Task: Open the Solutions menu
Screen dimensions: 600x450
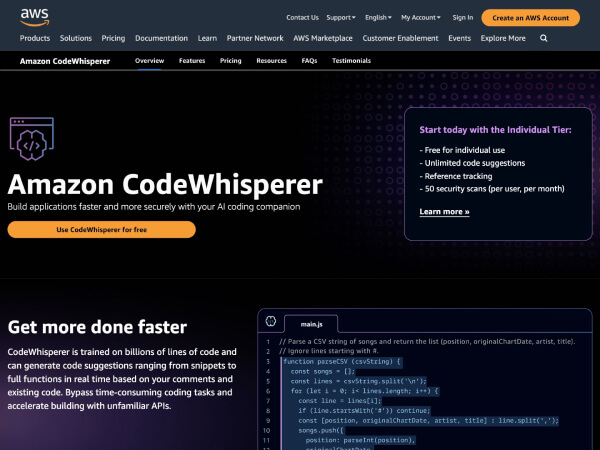Action: tap(76, 38)
